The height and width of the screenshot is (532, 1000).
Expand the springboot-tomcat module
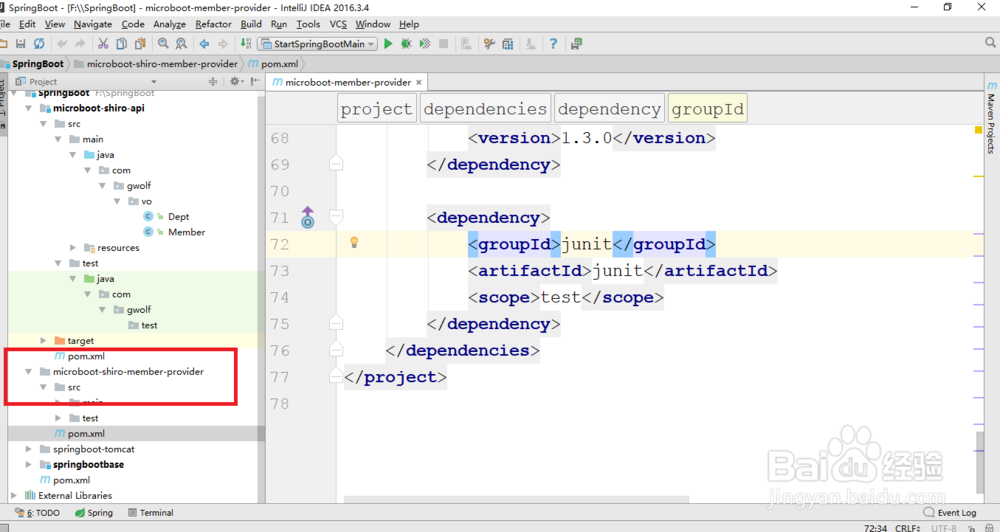click(x=29, y=449)
